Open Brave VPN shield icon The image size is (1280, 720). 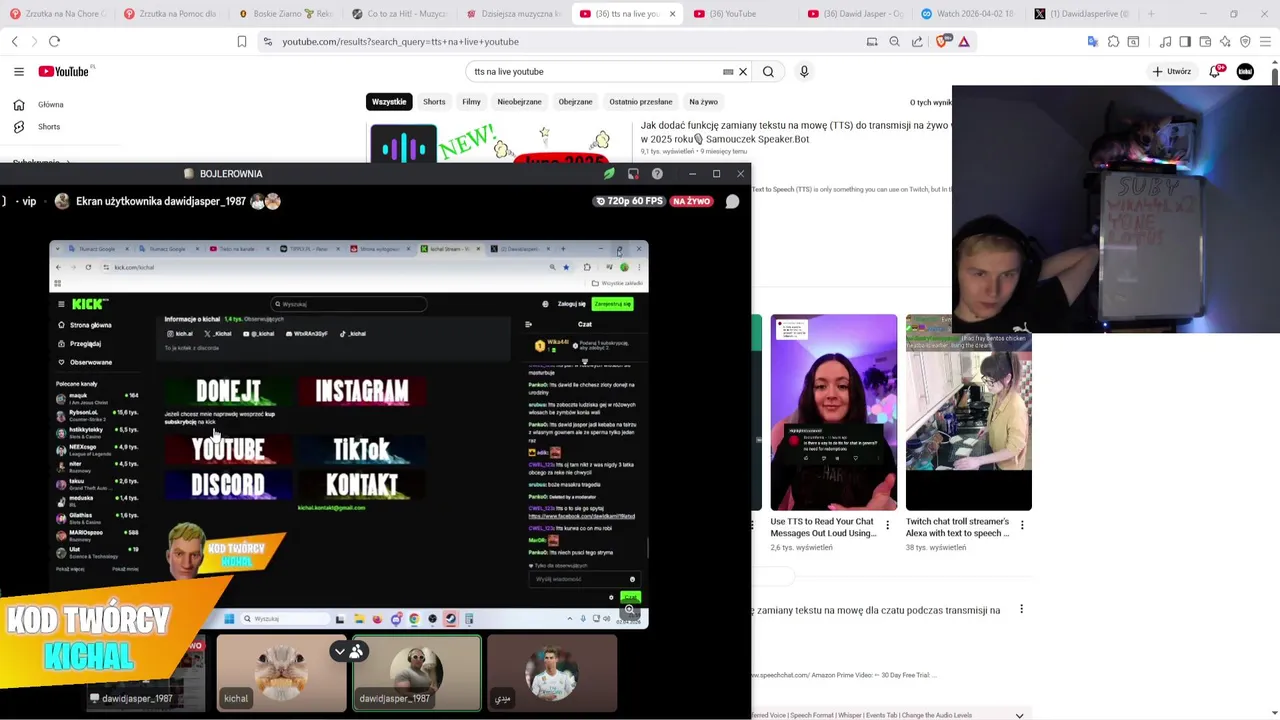coord(1245,41)
